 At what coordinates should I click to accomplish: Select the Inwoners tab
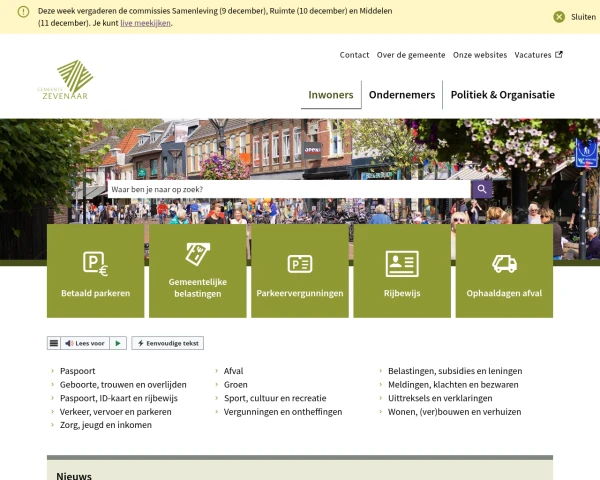(x=330, y=95)
